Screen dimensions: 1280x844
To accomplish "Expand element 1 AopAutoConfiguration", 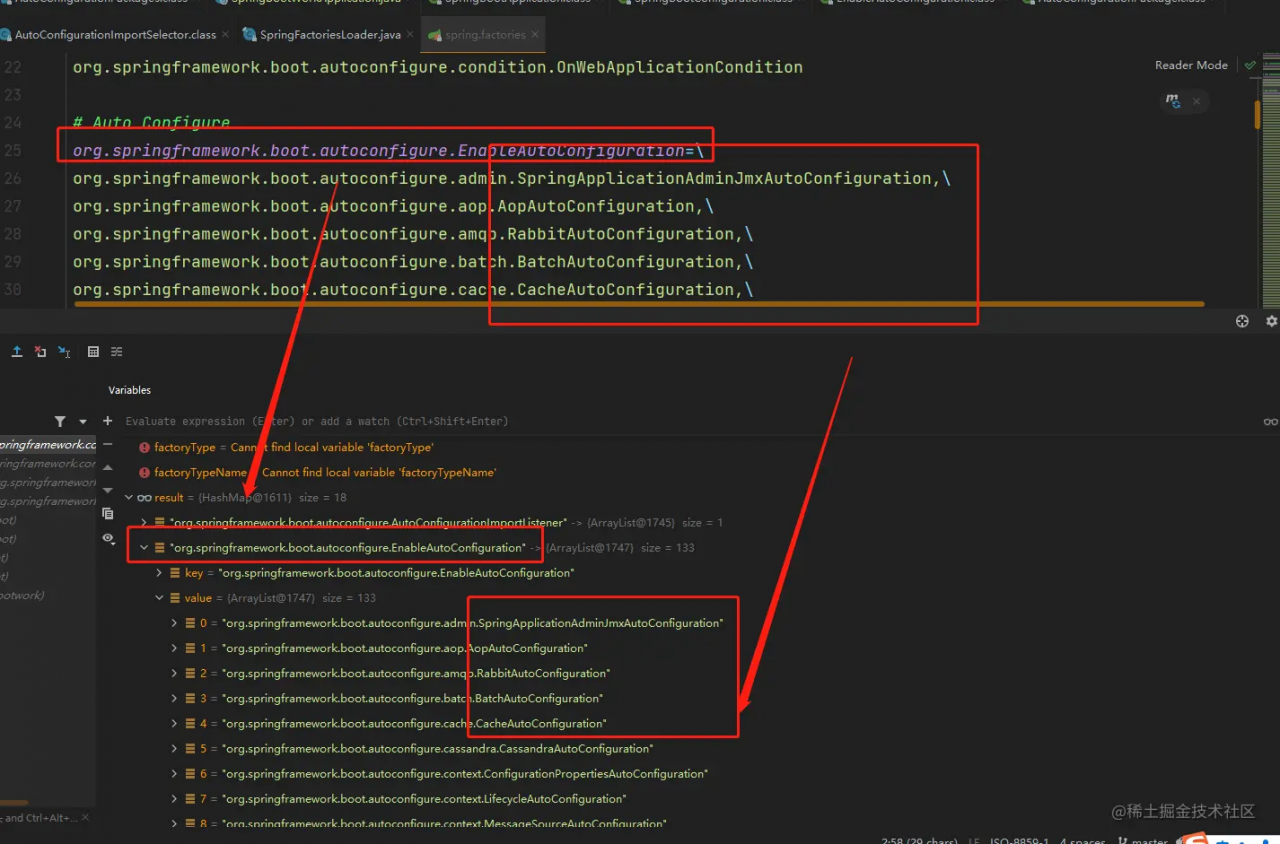I will [175, 648].
